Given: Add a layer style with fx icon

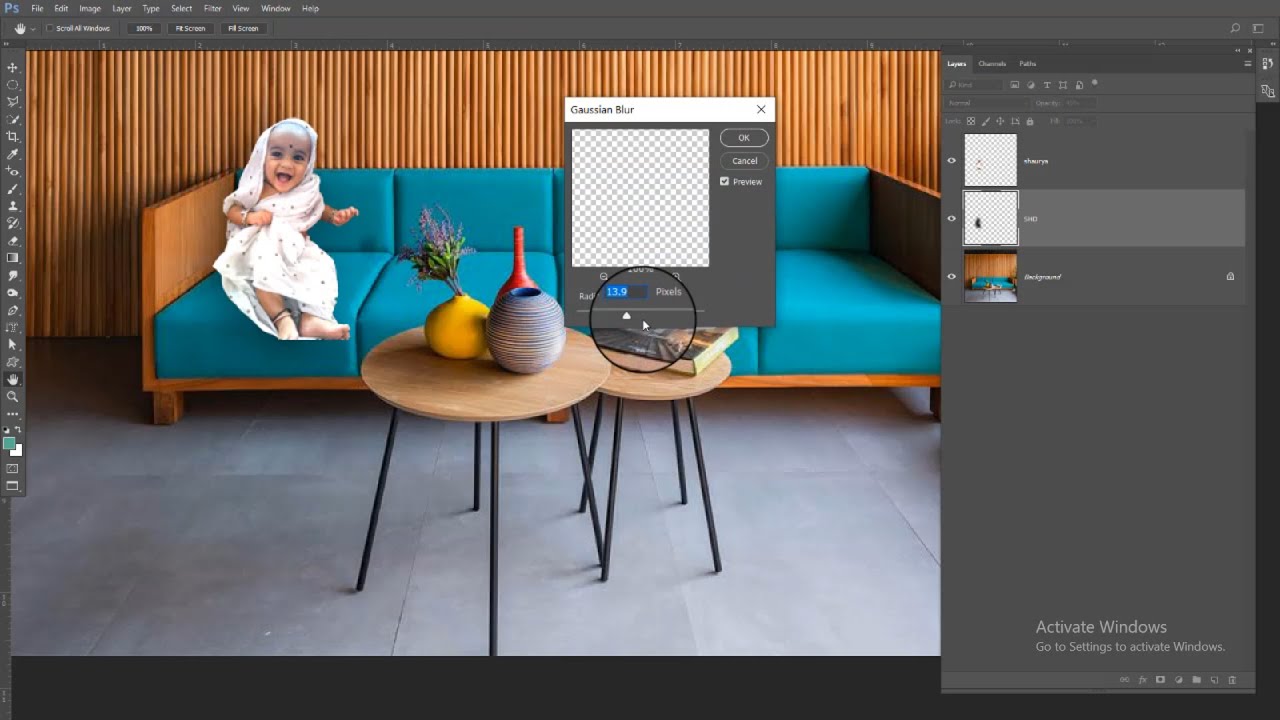Looking at the screenshot, I should pyautogui.click(x=1142, y=680).
